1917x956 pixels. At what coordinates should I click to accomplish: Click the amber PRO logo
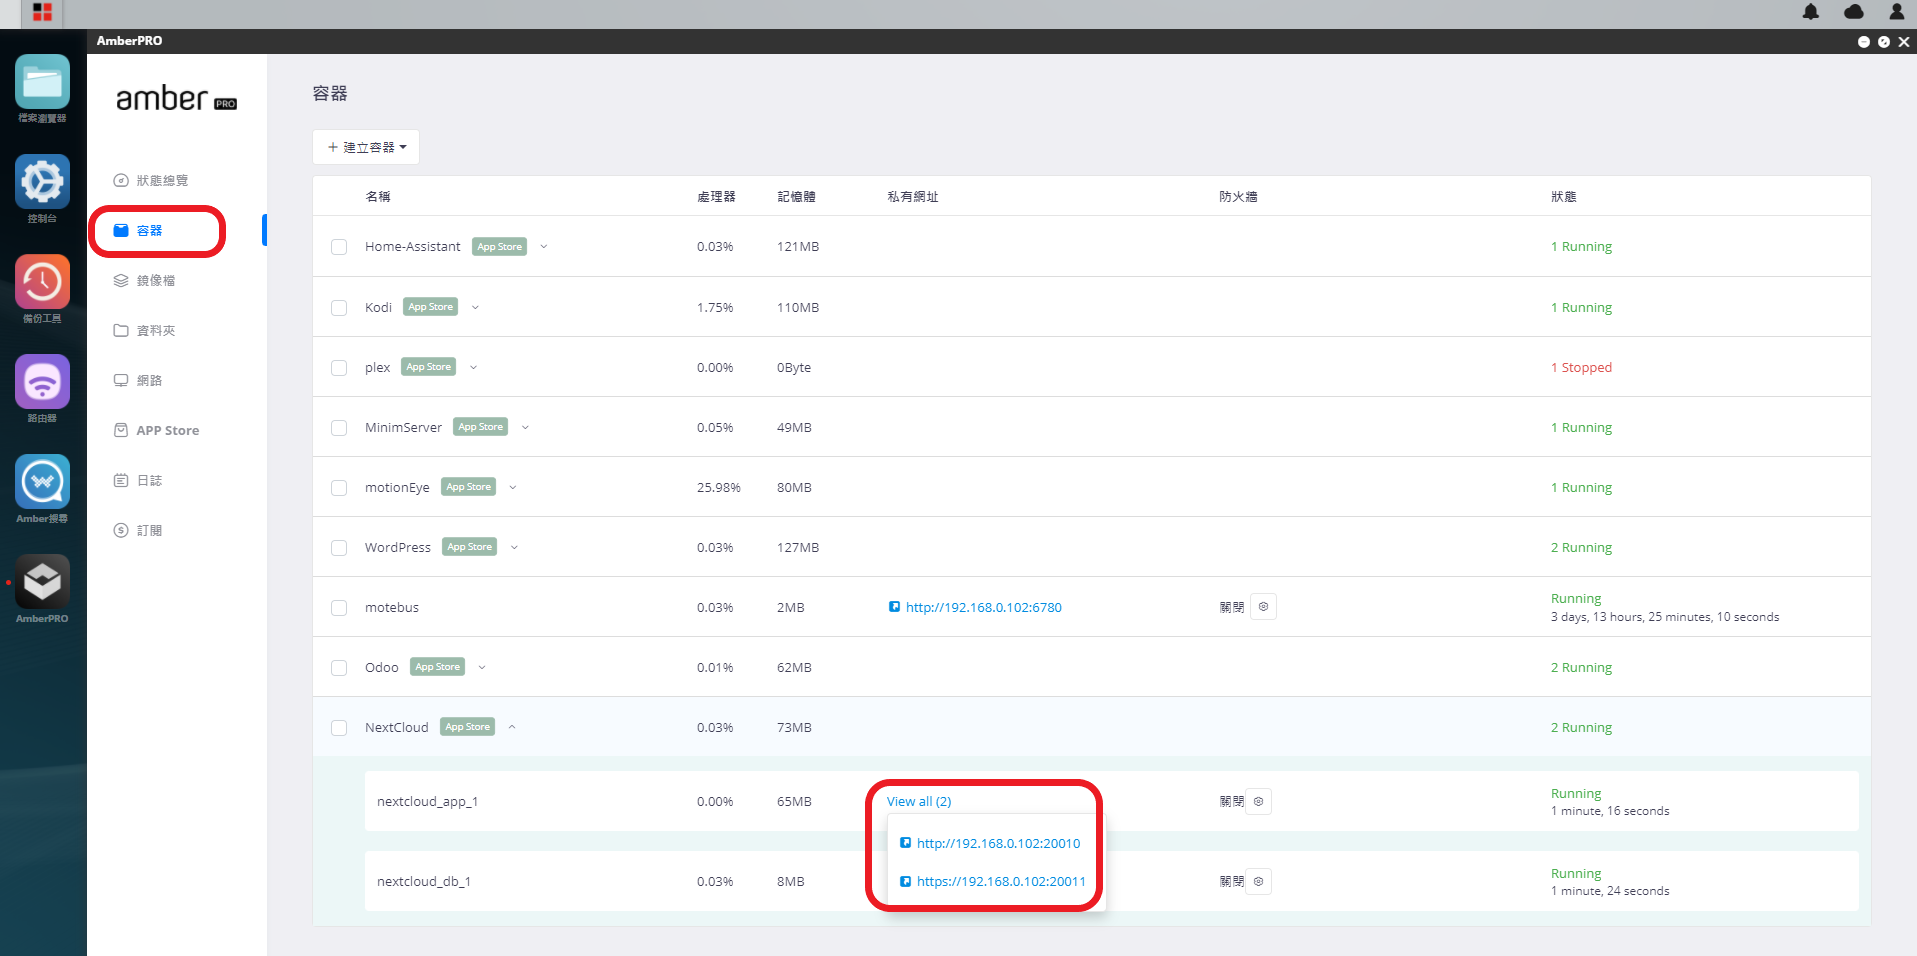coord(176,98)
